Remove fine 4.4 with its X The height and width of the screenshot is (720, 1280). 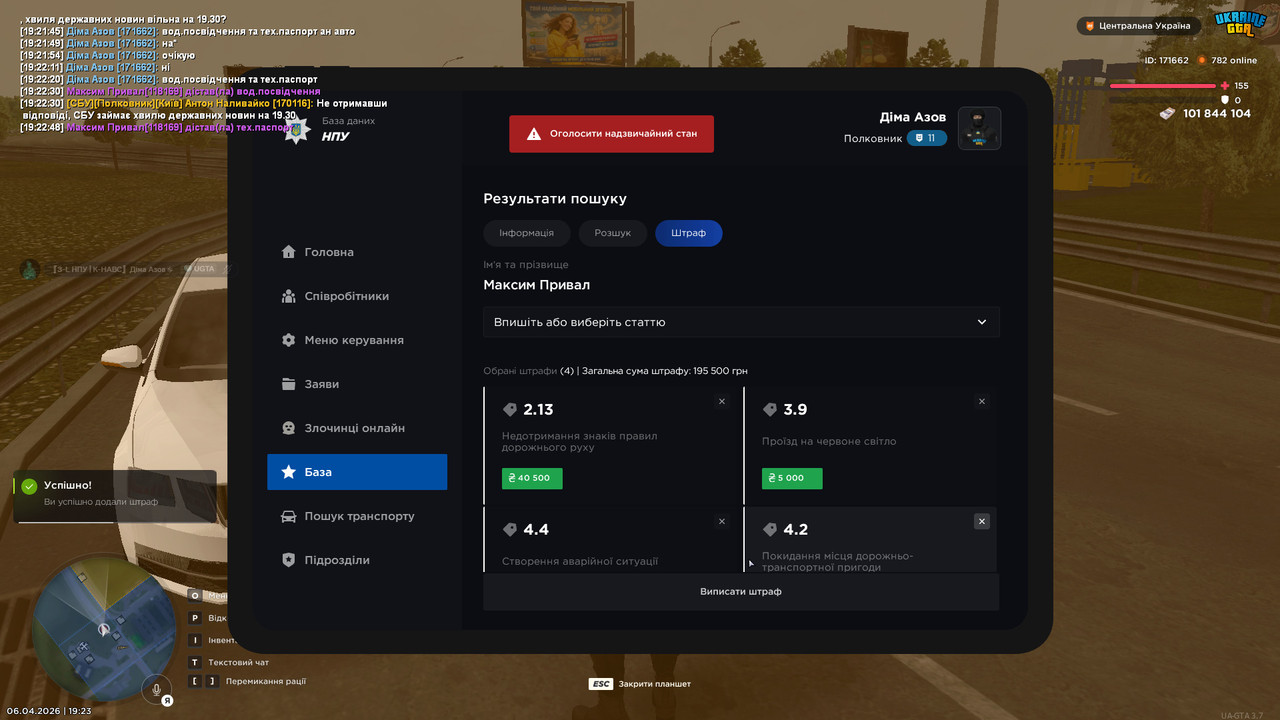coord(722,521)
